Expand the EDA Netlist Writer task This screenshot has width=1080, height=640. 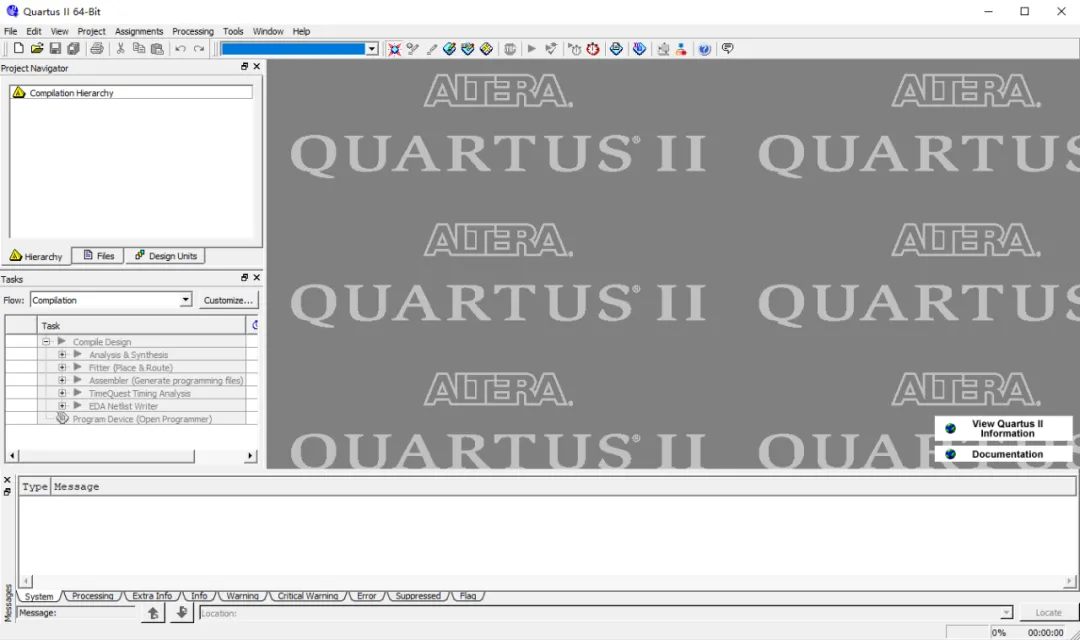pyautogui.click(x=62, y=406)
